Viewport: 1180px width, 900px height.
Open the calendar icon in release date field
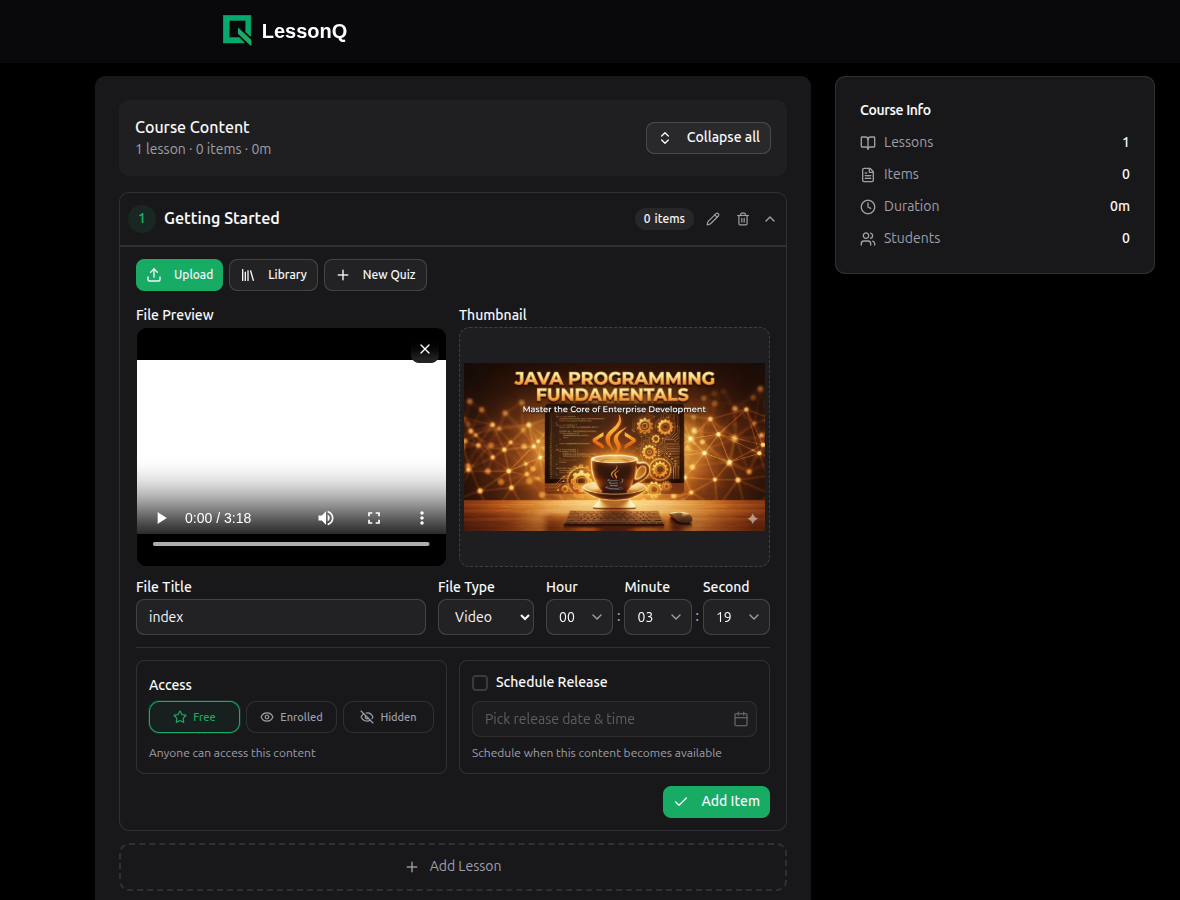[741, 718]
